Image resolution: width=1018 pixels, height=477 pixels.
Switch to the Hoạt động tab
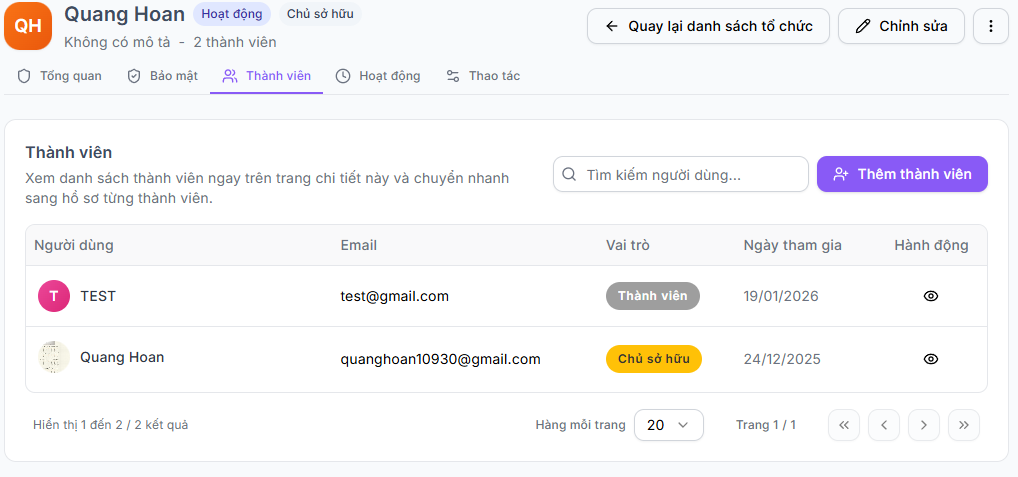378,76
